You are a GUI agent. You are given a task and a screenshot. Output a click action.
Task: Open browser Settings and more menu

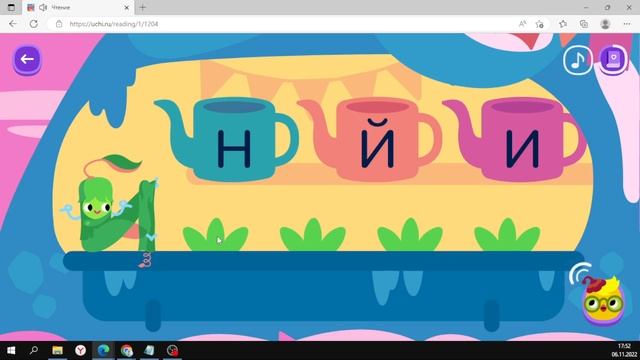[627, 24]
